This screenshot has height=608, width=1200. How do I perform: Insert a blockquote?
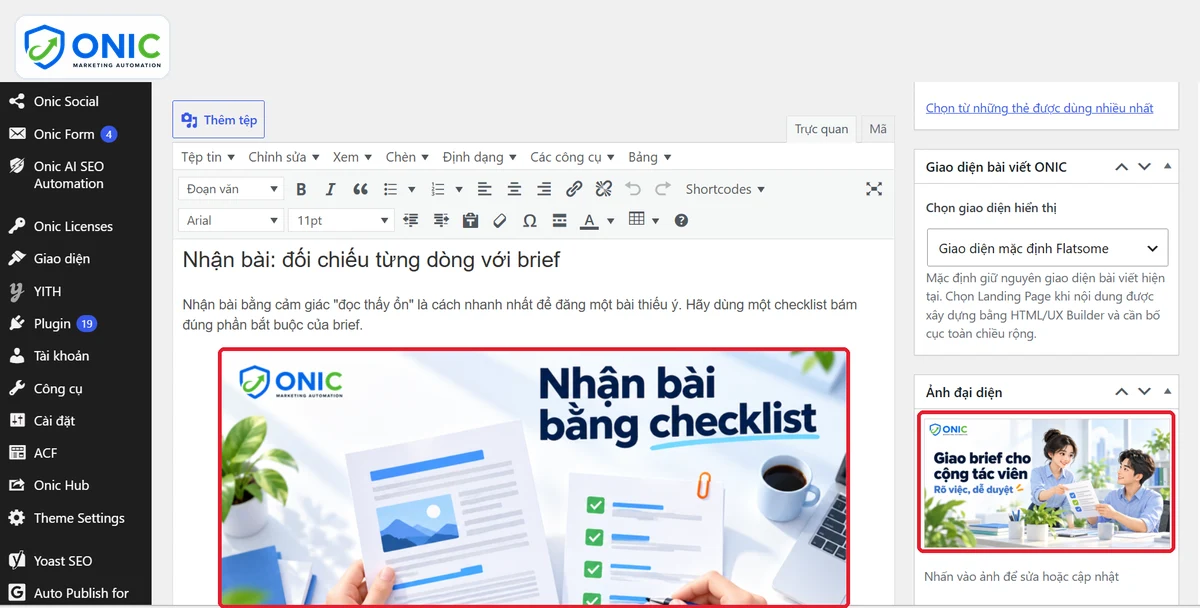[x=361, y=189]
